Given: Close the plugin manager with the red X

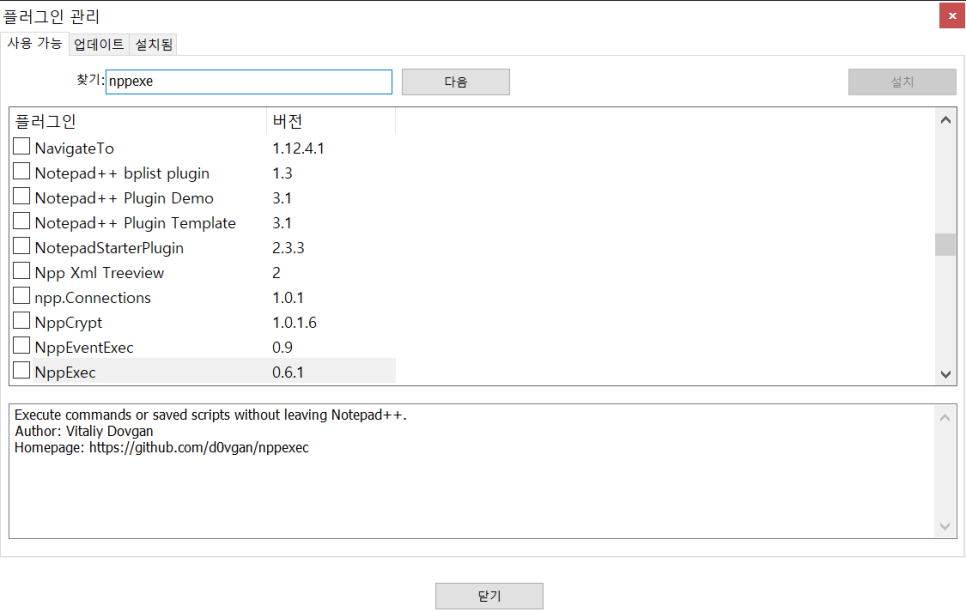Looking at the screenshot, I should (x=952, y=16).
